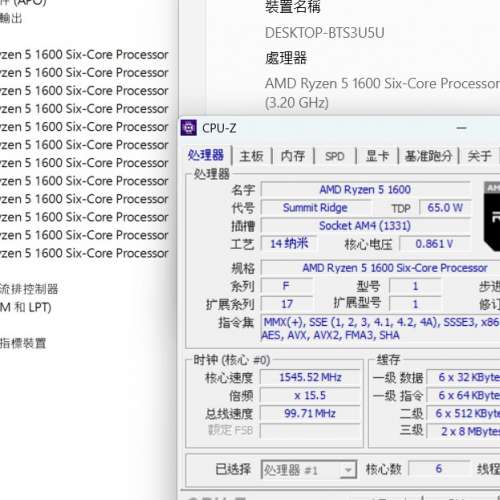
Task: Click the AMD Ryzen 5 1600 name field
Action: tap(365, 190)
